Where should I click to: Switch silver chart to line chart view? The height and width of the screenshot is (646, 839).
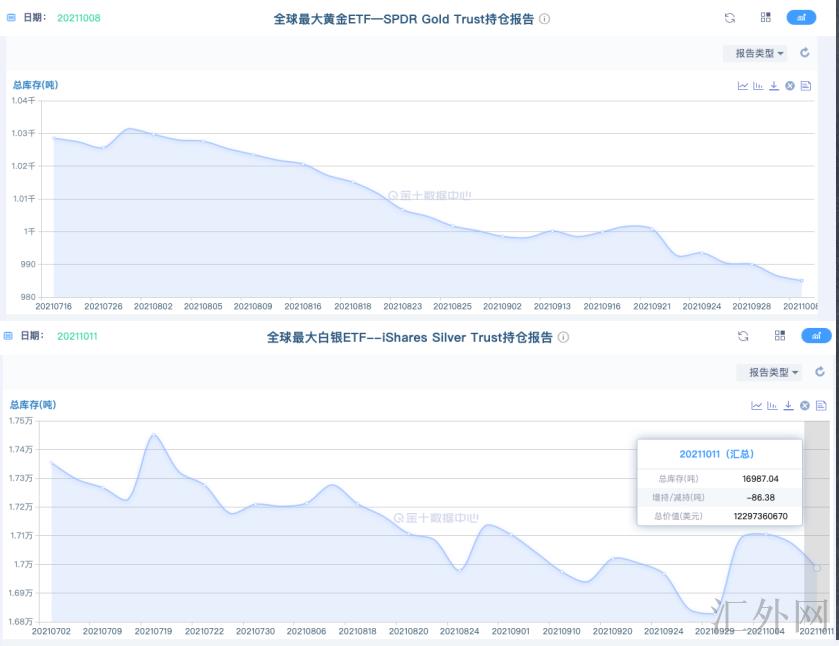757,405
